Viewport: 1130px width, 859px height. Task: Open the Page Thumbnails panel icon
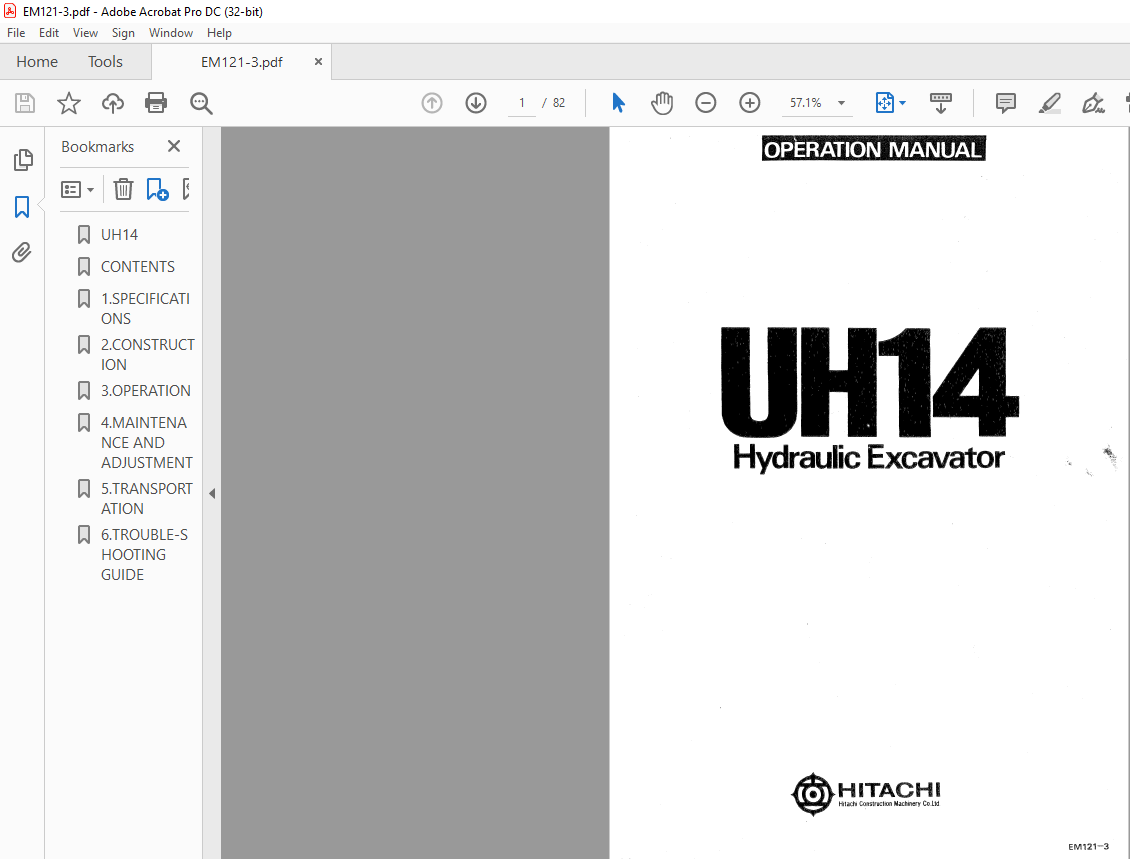click(x=22, y=160)
